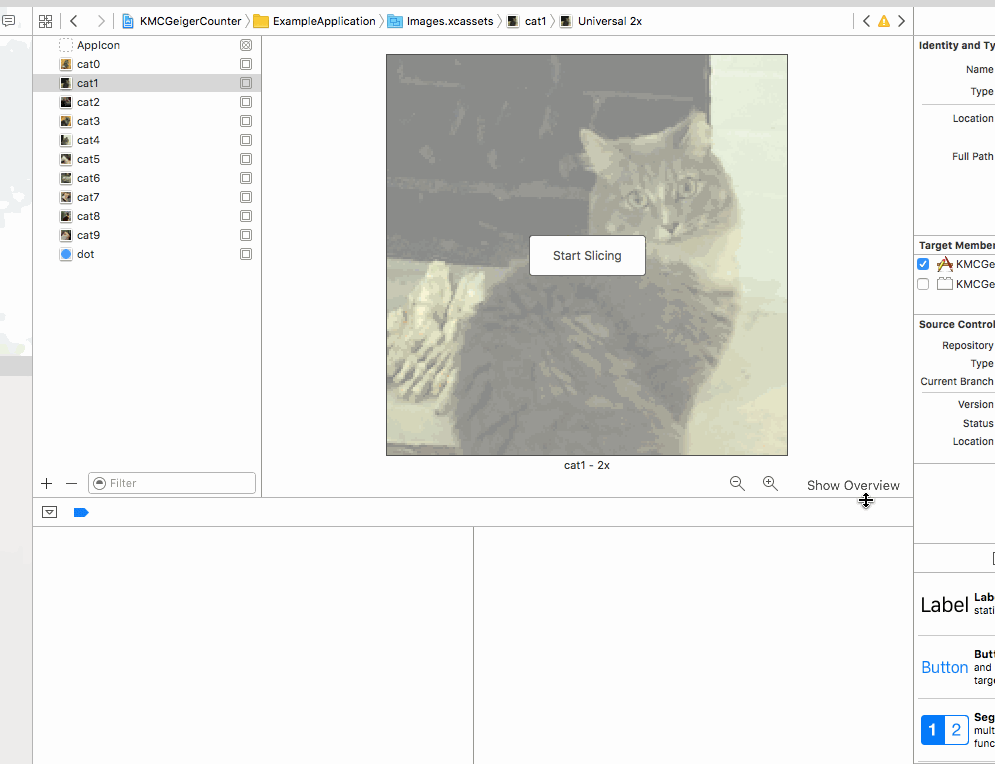The image size is (995, 764).
Task: Click the blue filter bar icon
Action: pos(81,511)
